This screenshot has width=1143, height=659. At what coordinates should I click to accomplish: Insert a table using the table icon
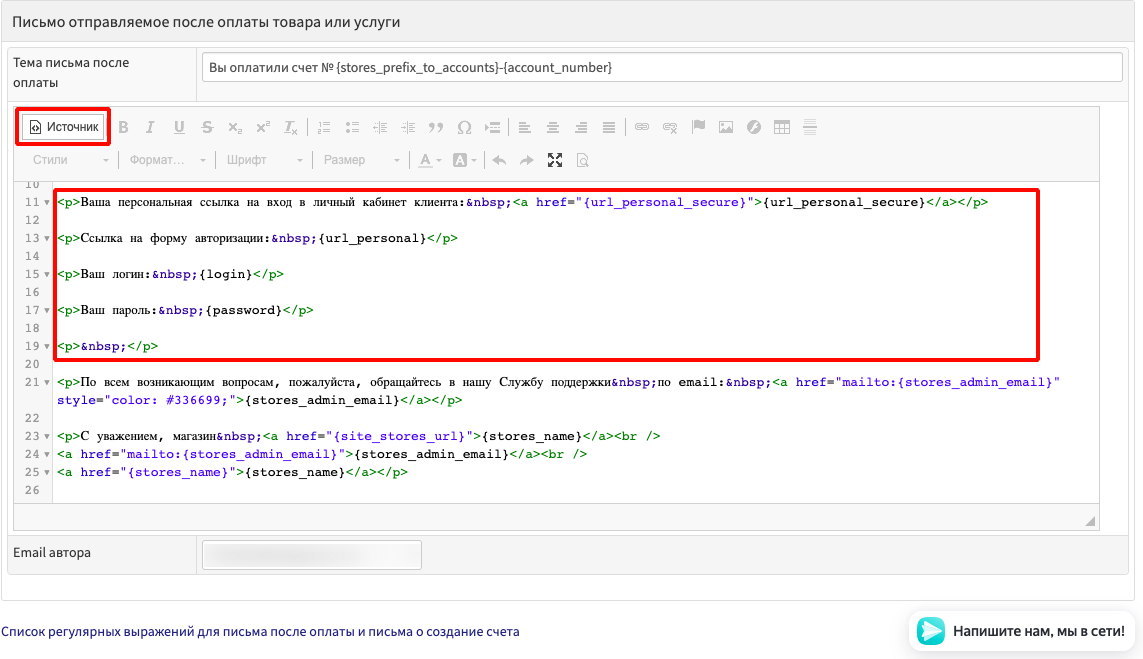(782, 127)
